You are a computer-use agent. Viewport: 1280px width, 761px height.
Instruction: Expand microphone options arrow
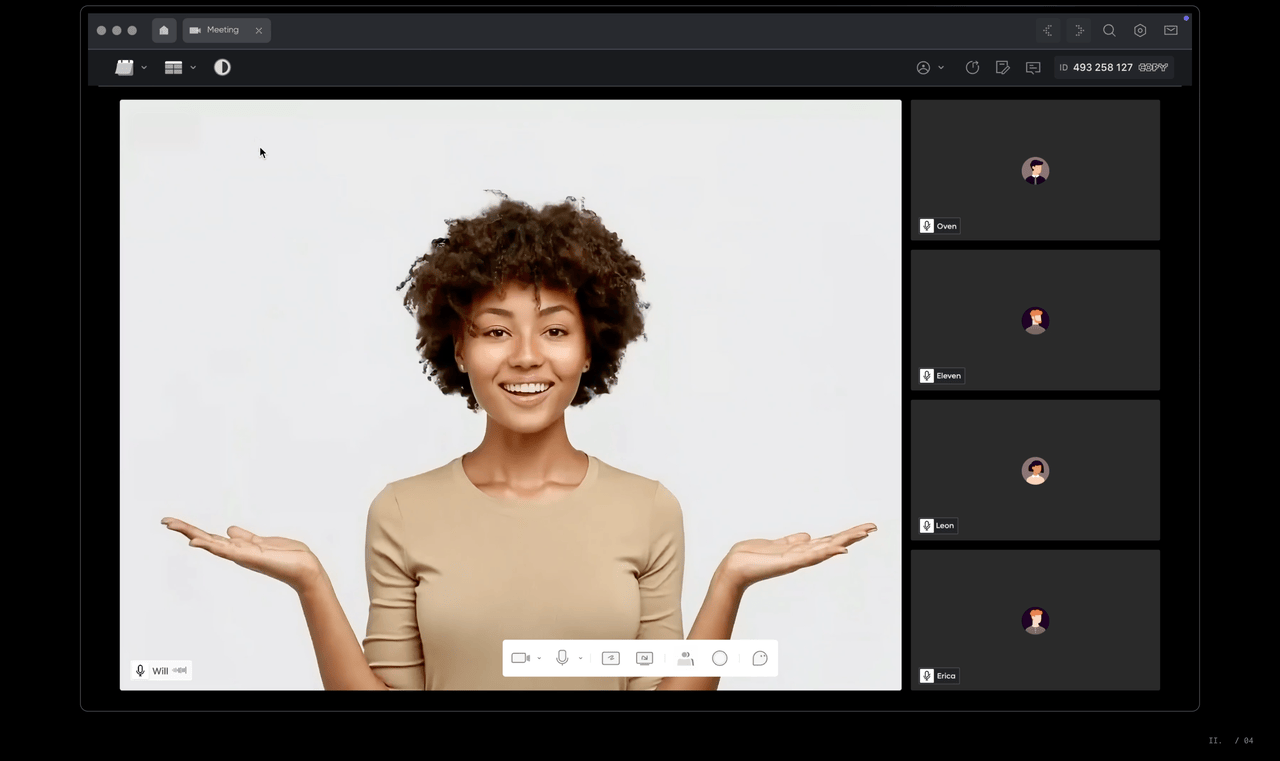(x=580, y=658)
